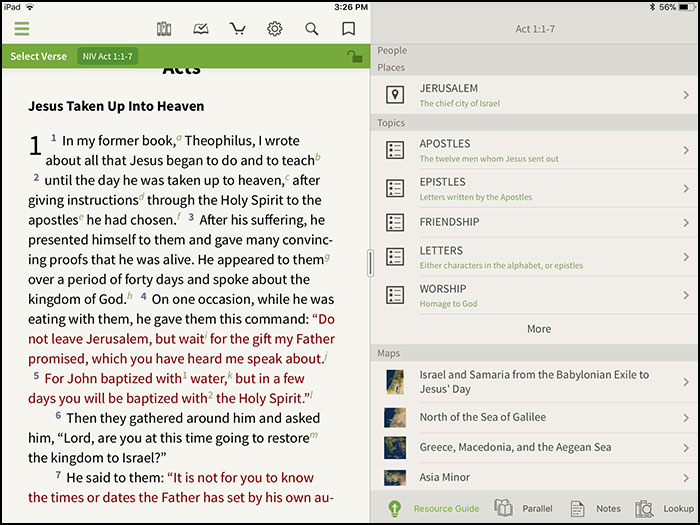Open EPISTLES topic entry
This screenshot has height=525, width=700.
coord(535,188)
